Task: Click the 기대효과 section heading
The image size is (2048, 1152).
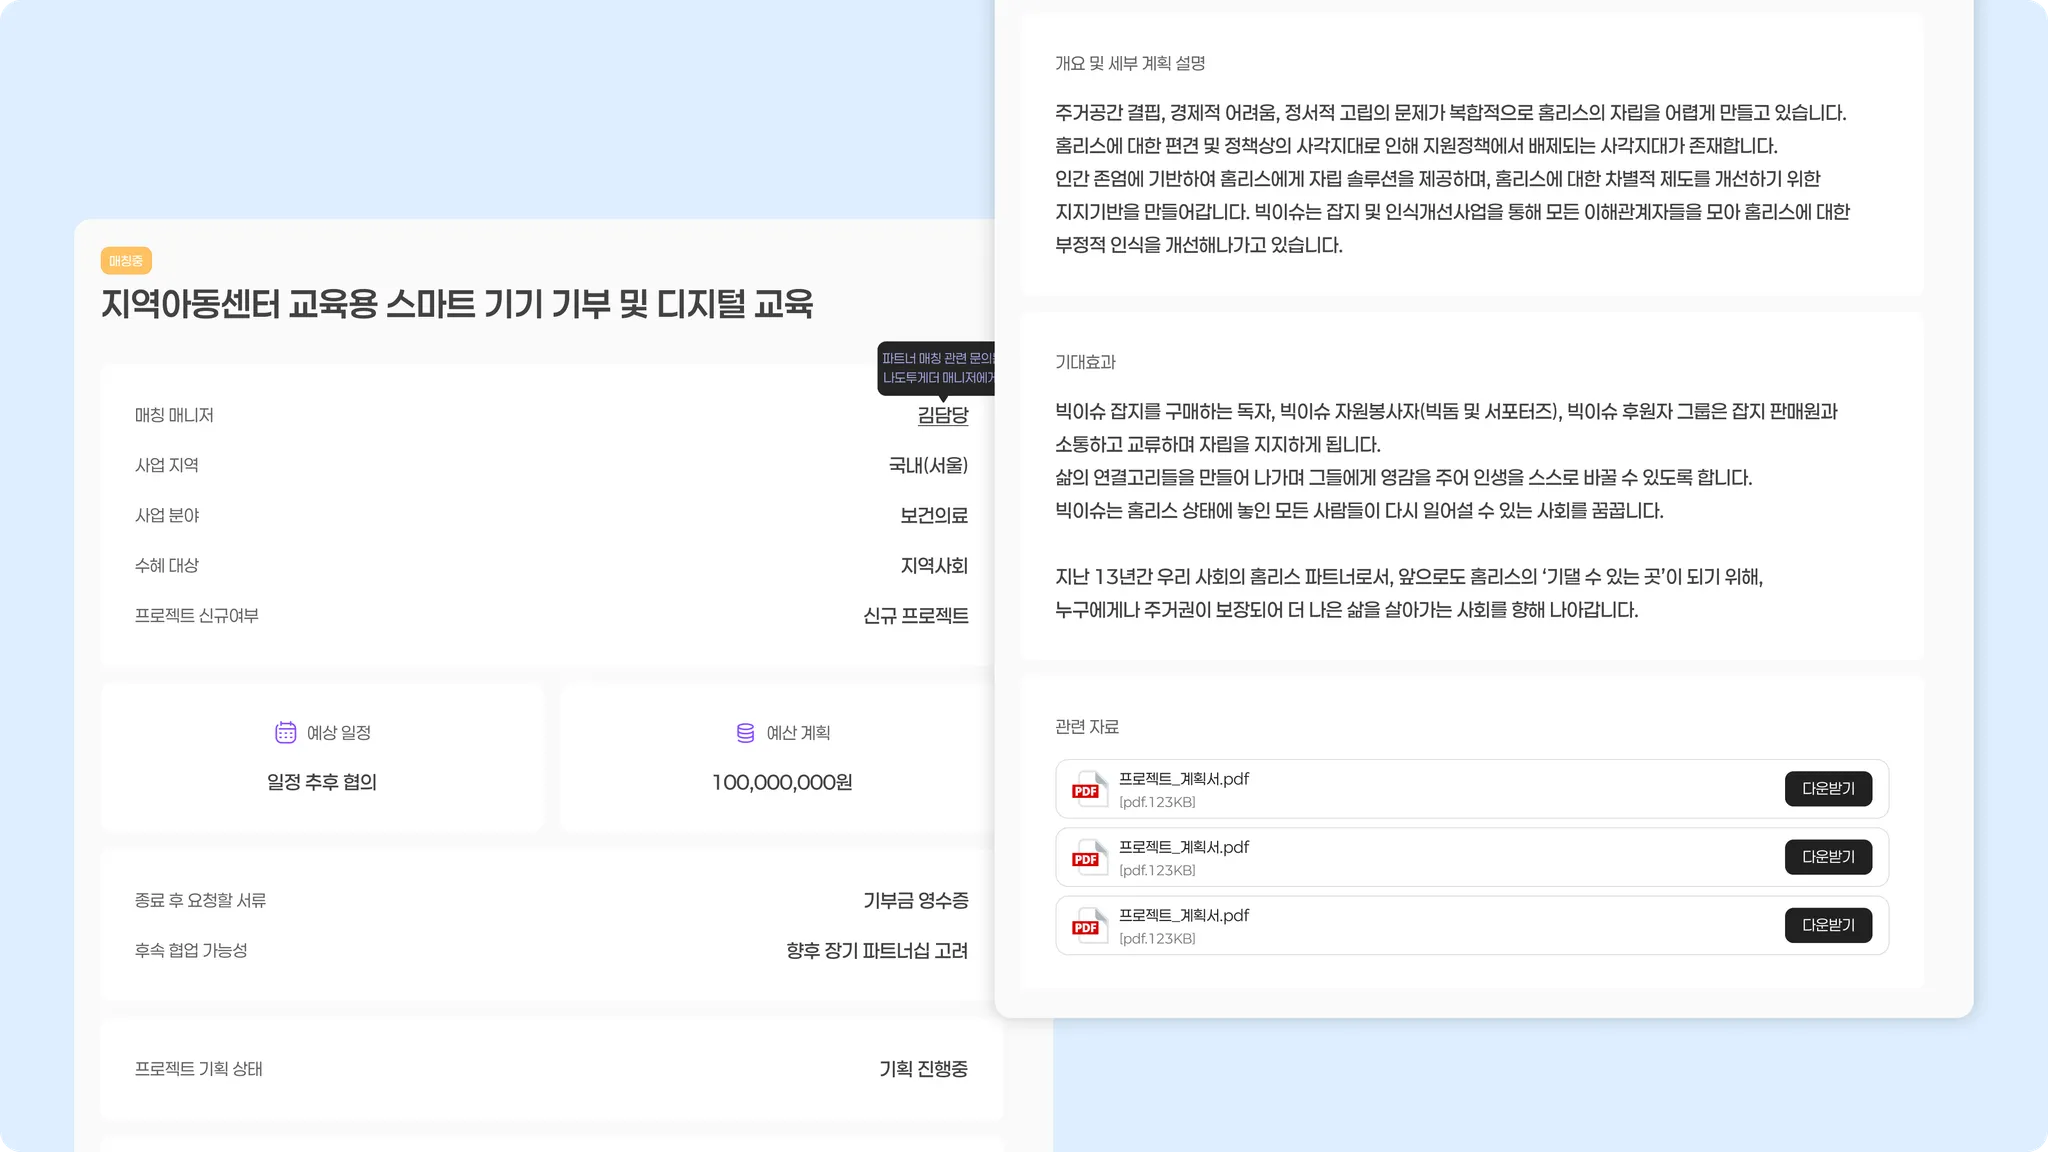Action: point(1084,362)
